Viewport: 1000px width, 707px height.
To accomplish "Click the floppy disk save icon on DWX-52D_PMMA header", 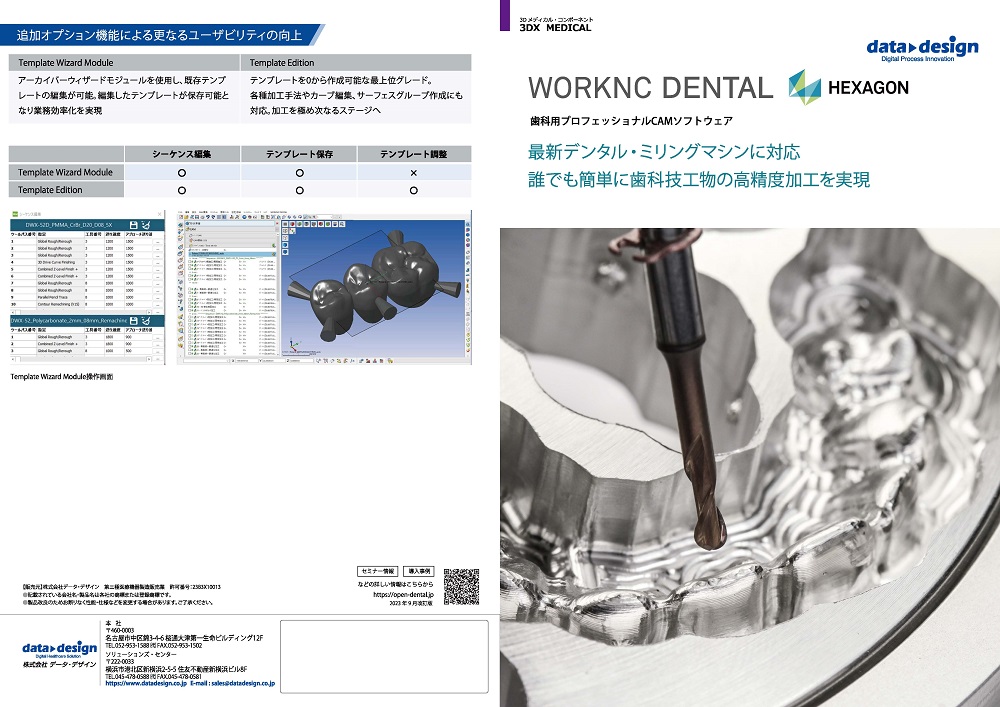I will 134,224.
